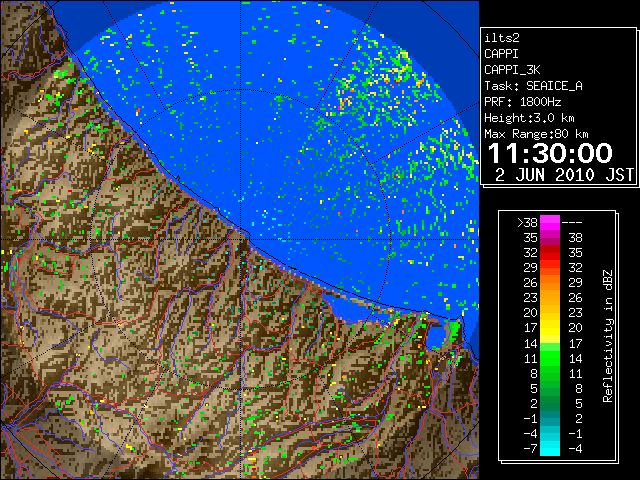
Task: Click the cyan -7 dBZ legend swatch
Action: click(x=550, y=449)
